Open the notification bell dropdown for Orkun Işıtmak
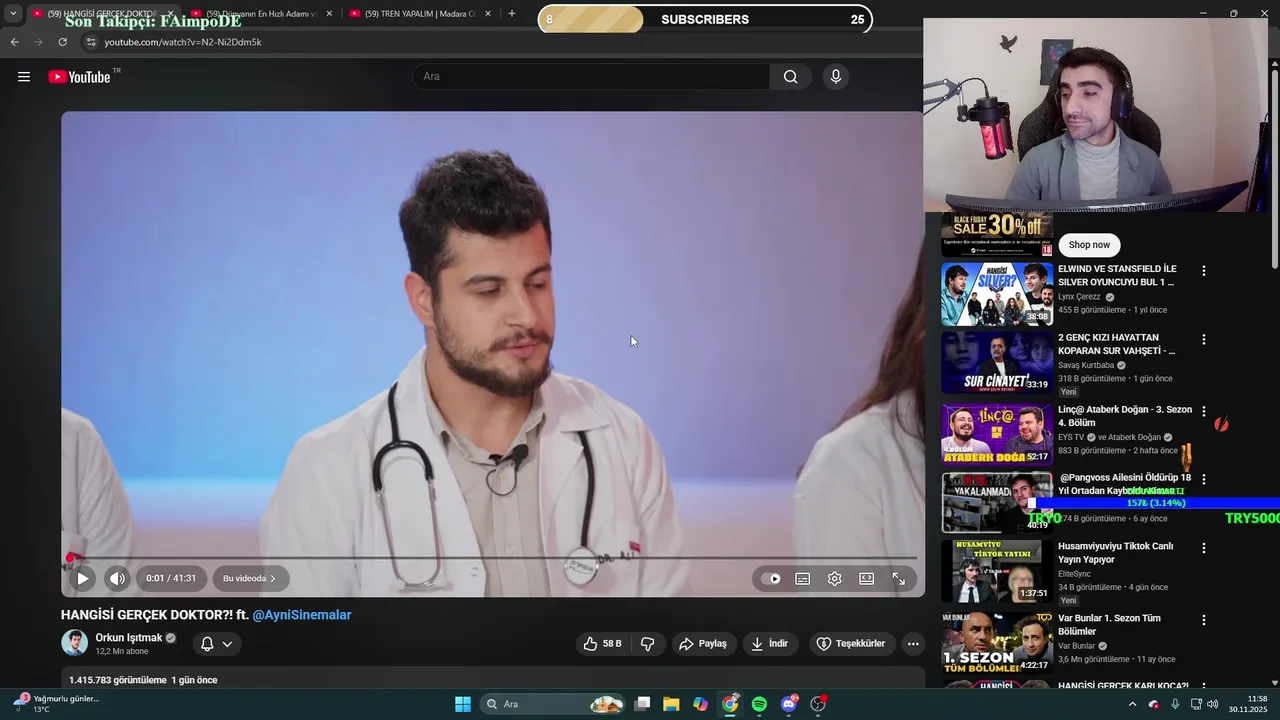This screenshot has height=720, width=1280. pos(216,644)
